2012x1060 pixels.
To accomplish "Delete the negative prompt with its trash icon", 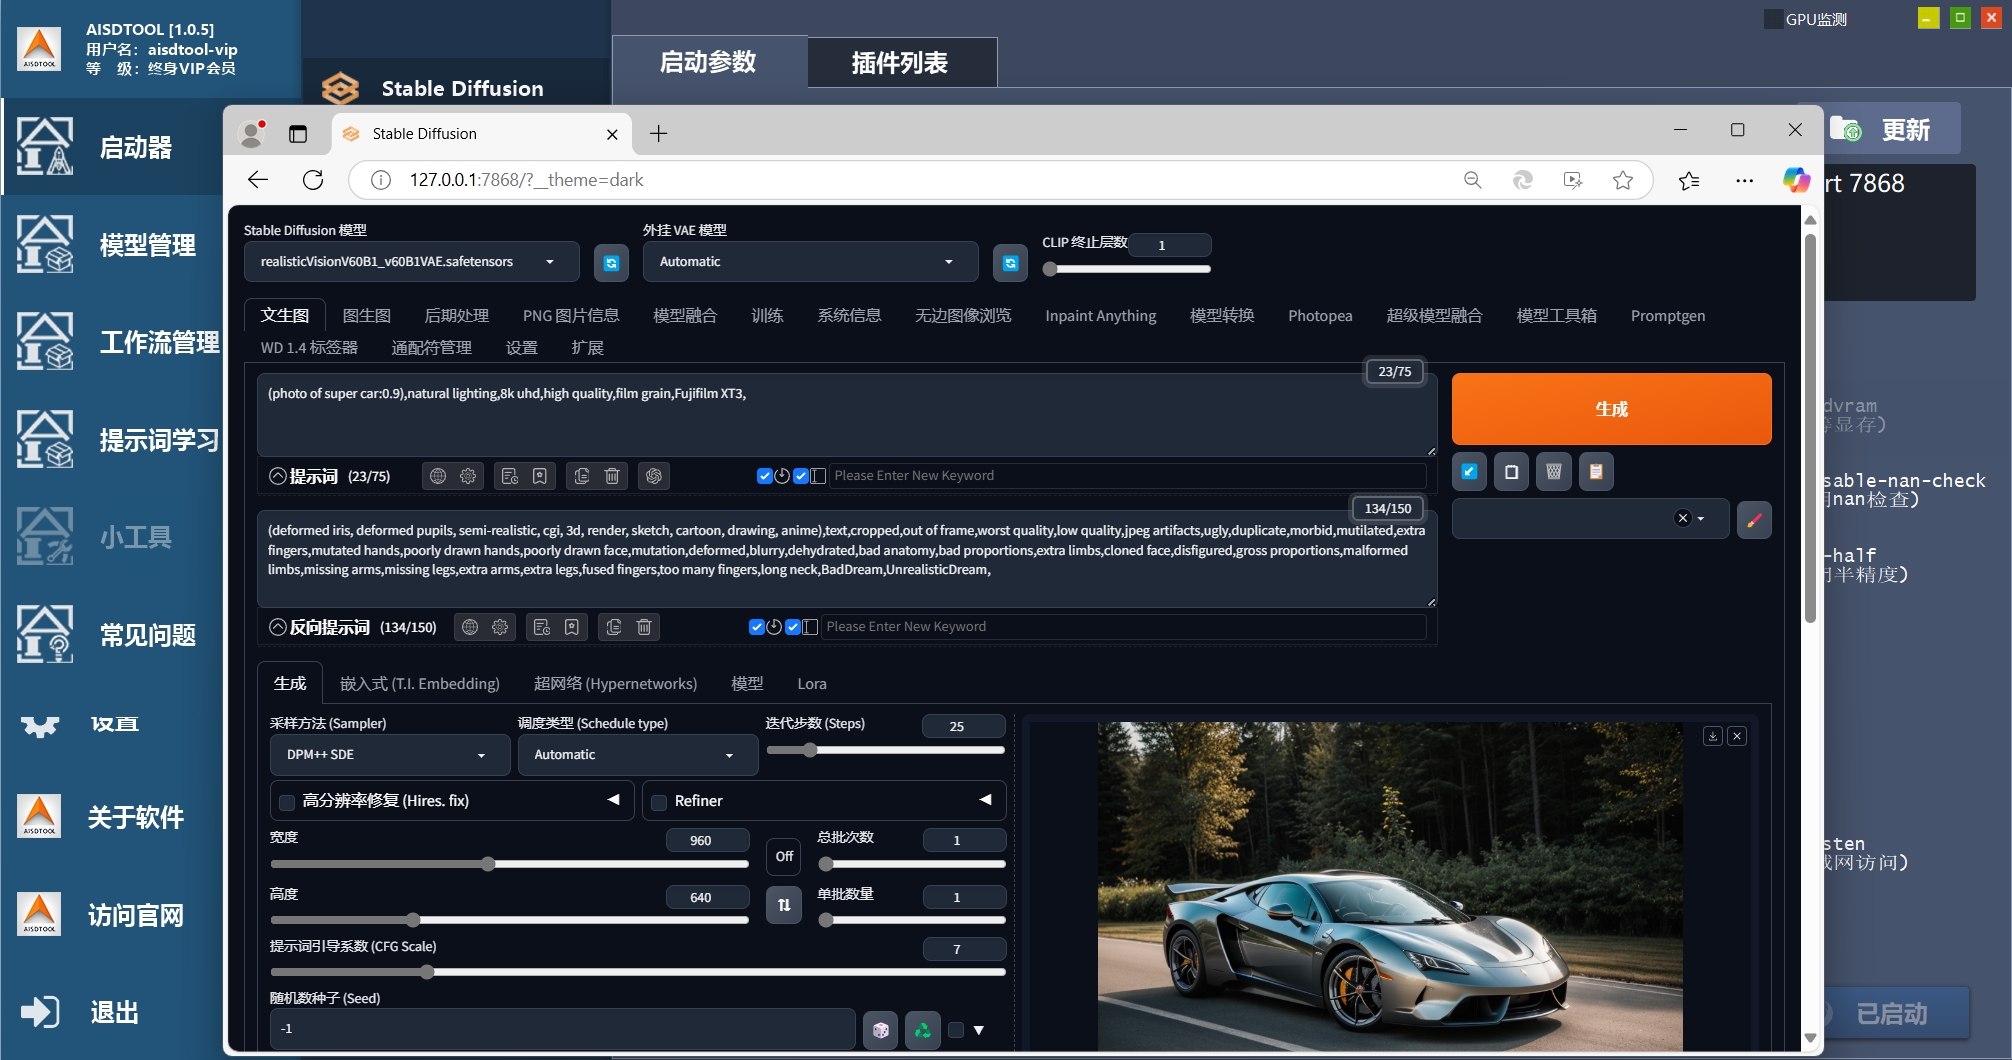I will pyautogui.click(x=644, y=627).
